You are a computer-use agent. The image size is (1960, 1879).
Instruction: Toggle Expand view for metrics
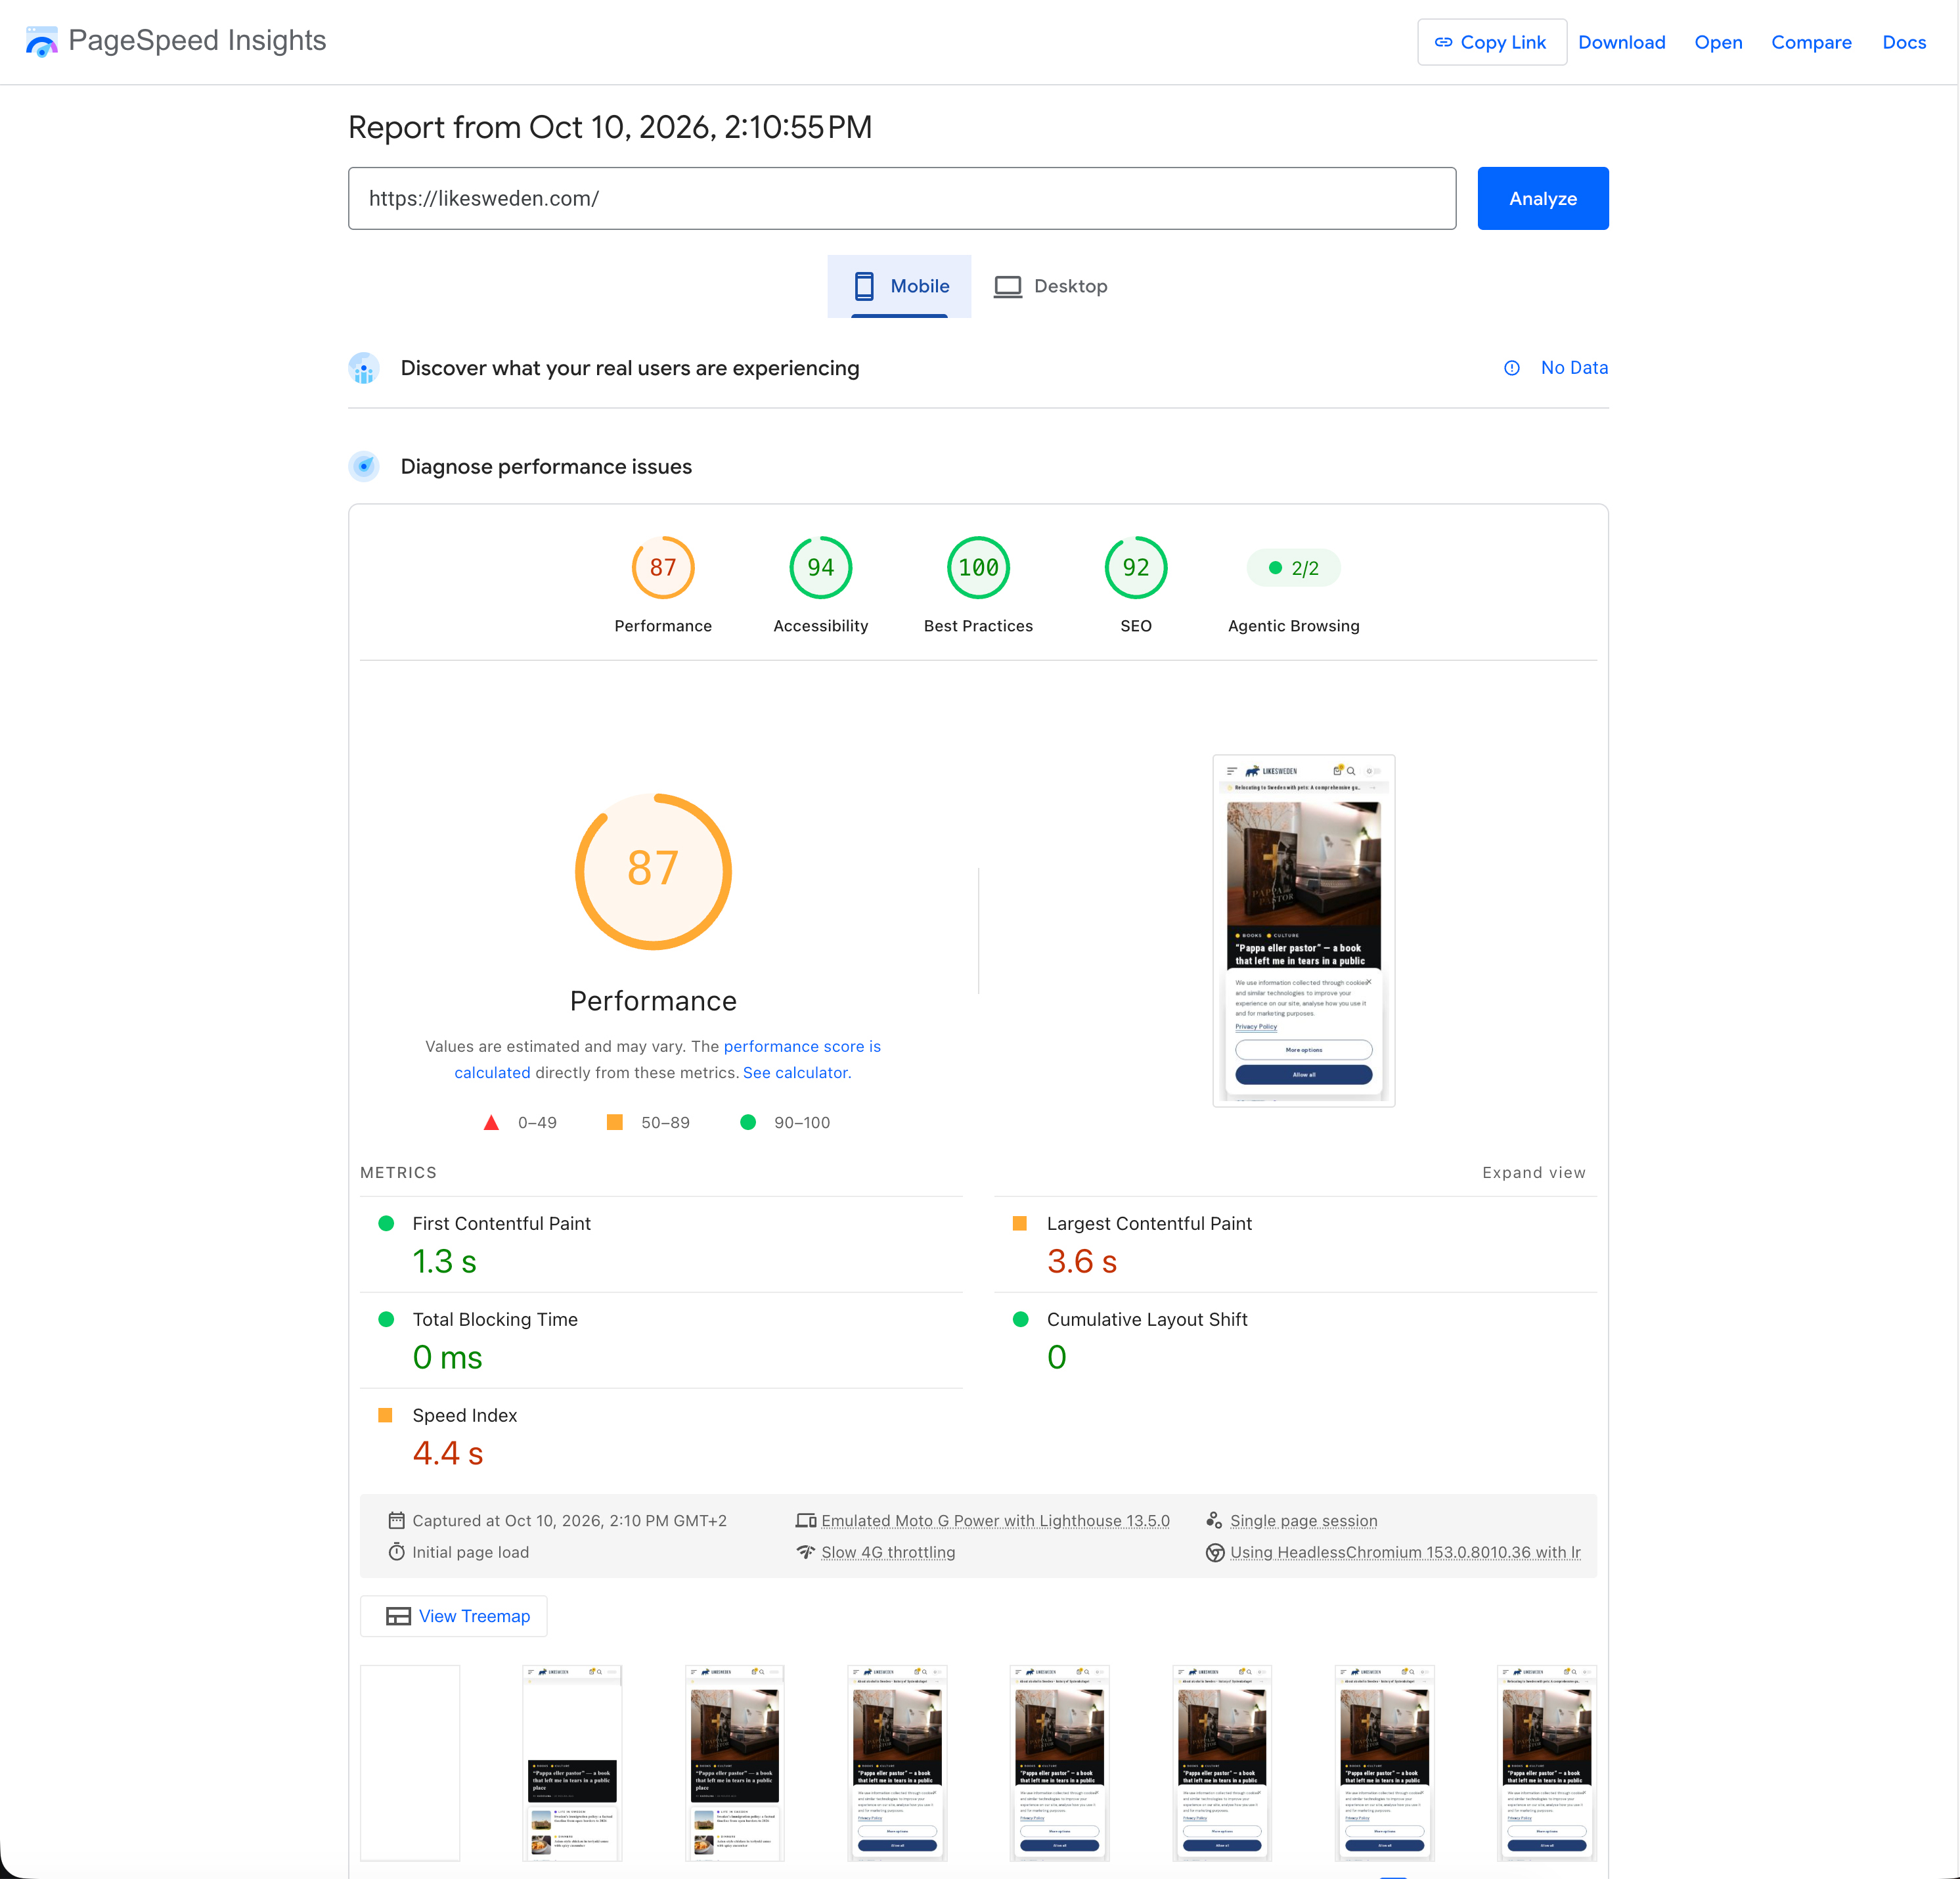coord(1533,1172)
